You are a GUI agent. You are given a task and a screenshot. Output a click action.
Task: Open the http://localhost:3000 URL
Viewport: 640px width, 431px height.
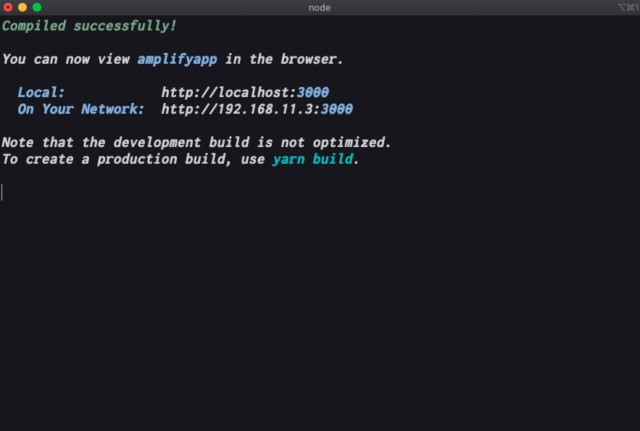click(x=245, y=93)
